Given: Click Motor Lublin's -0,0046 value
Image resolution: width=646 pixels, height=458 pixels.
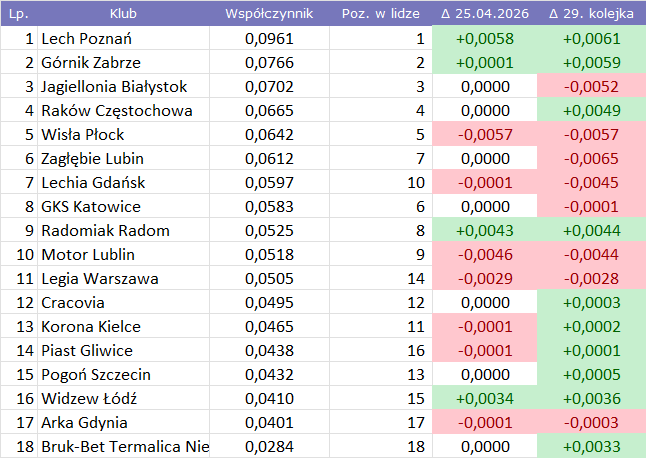Looking at the screenshot, I should coord(484,255).
